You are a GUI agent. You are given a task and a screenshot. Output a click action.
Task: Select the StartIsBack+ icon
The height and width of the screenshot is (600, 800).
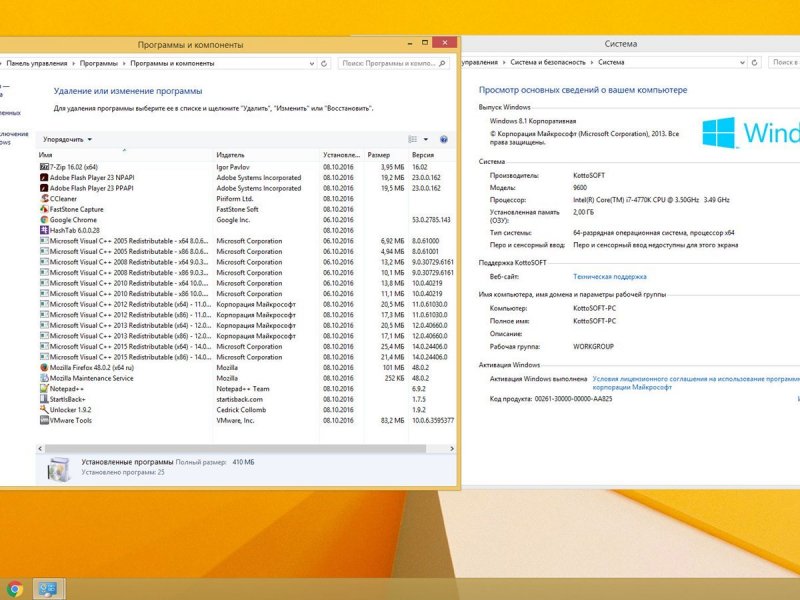click(44, 399)
